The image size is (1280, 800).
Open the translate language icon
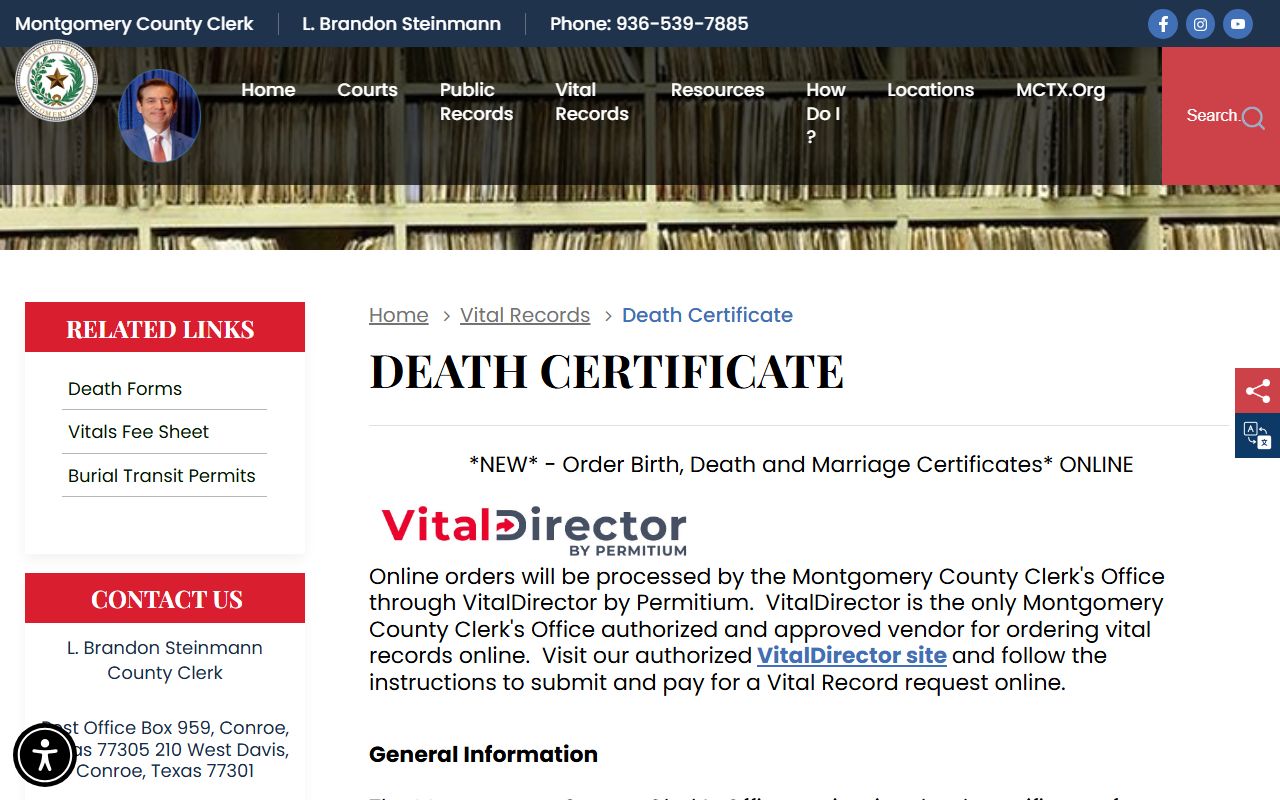tap(1257, 435)
